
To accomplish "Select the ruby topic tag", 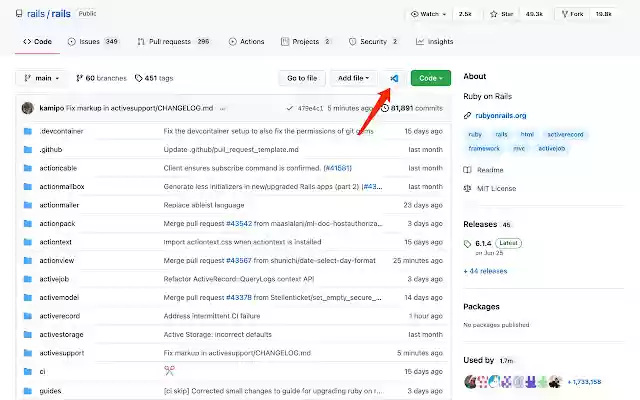I will pyautogui.click(x=473, y=133).
